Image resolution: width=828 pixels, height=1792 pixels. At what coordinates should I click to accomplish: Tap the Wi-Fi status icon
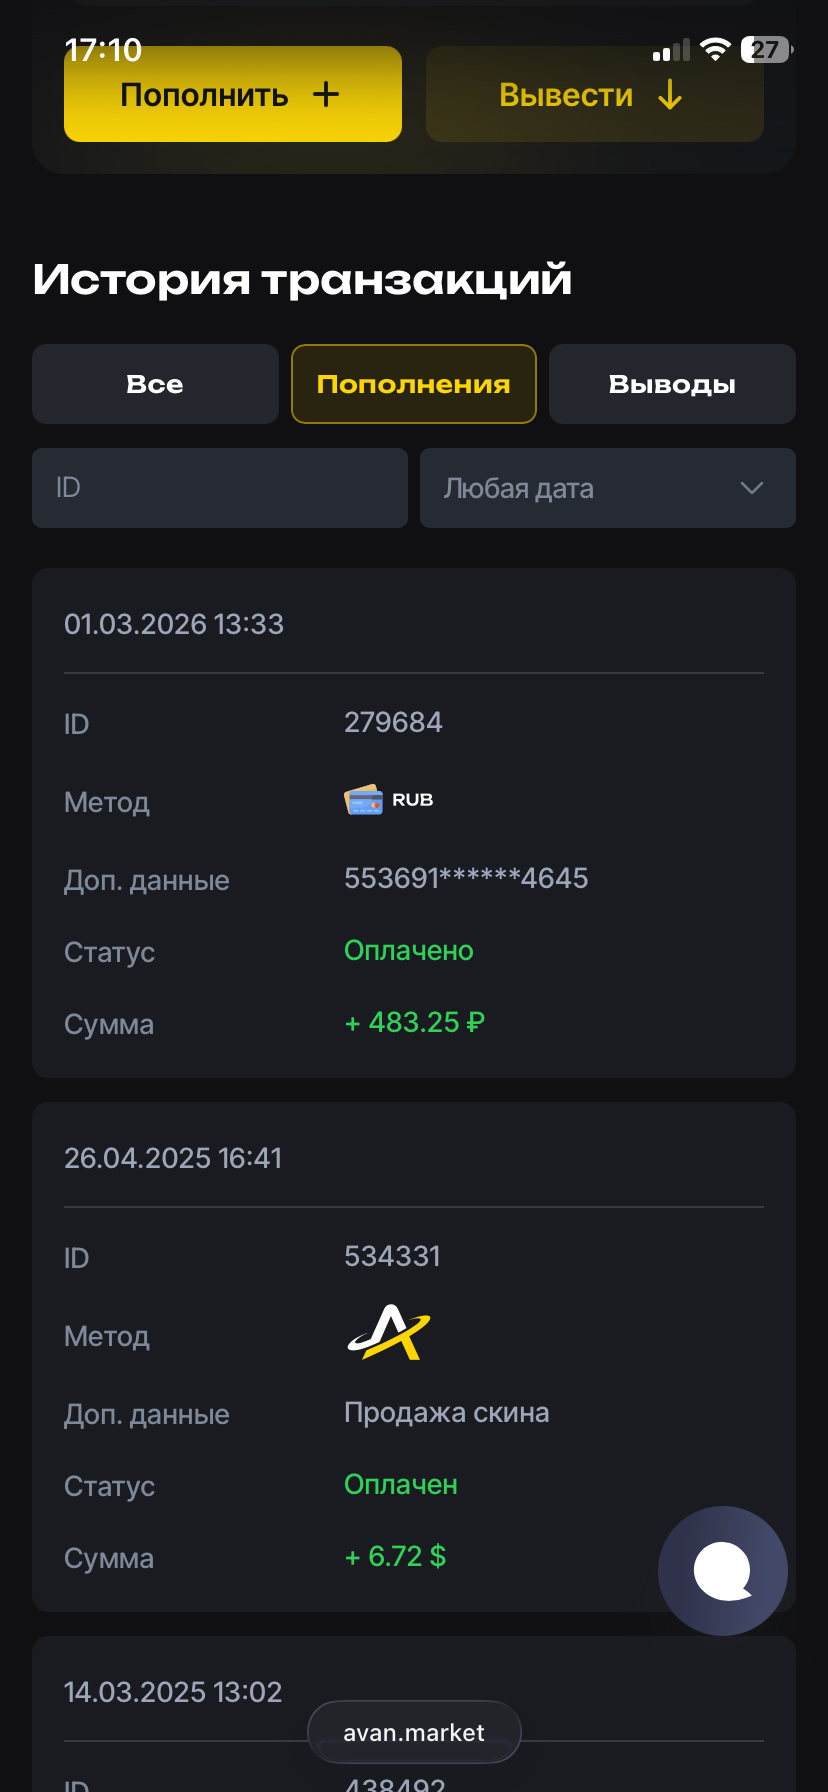(x=715, y=50)
